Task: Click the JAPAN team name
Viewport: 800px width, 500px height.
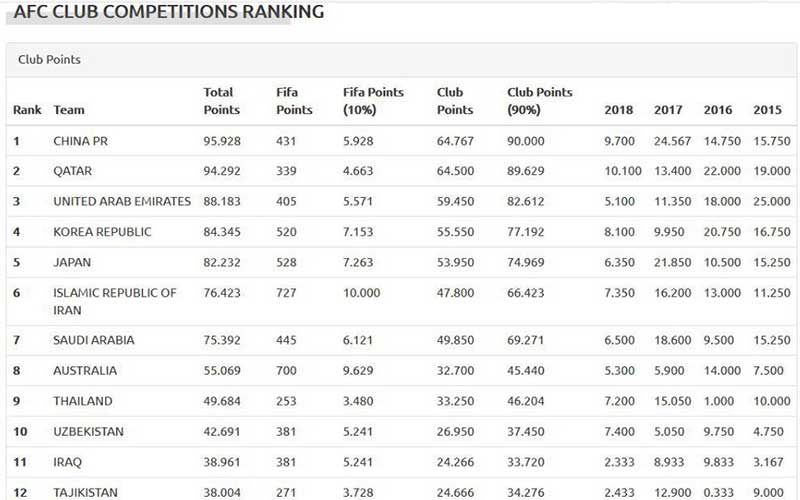Action: click(72, 262)
